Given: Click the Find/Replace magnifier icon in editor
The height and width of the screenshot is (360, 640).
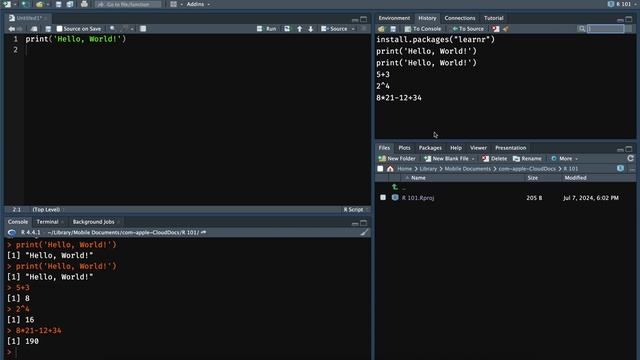Looking at the screenshot, I should pyautogui.click(x=112, y=29).
